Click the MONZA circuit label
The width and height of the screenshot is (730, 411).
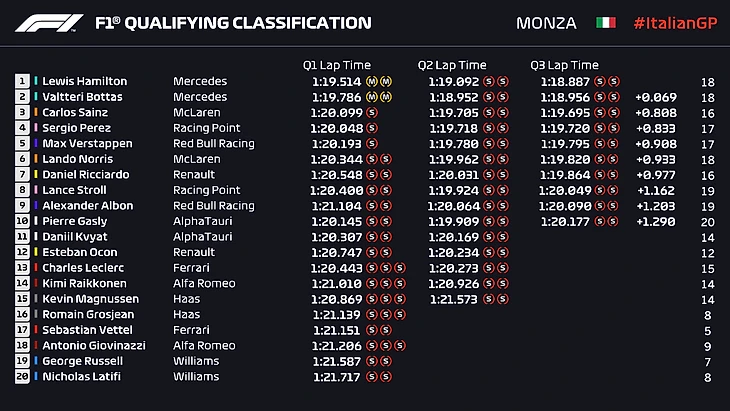point(546,23)
